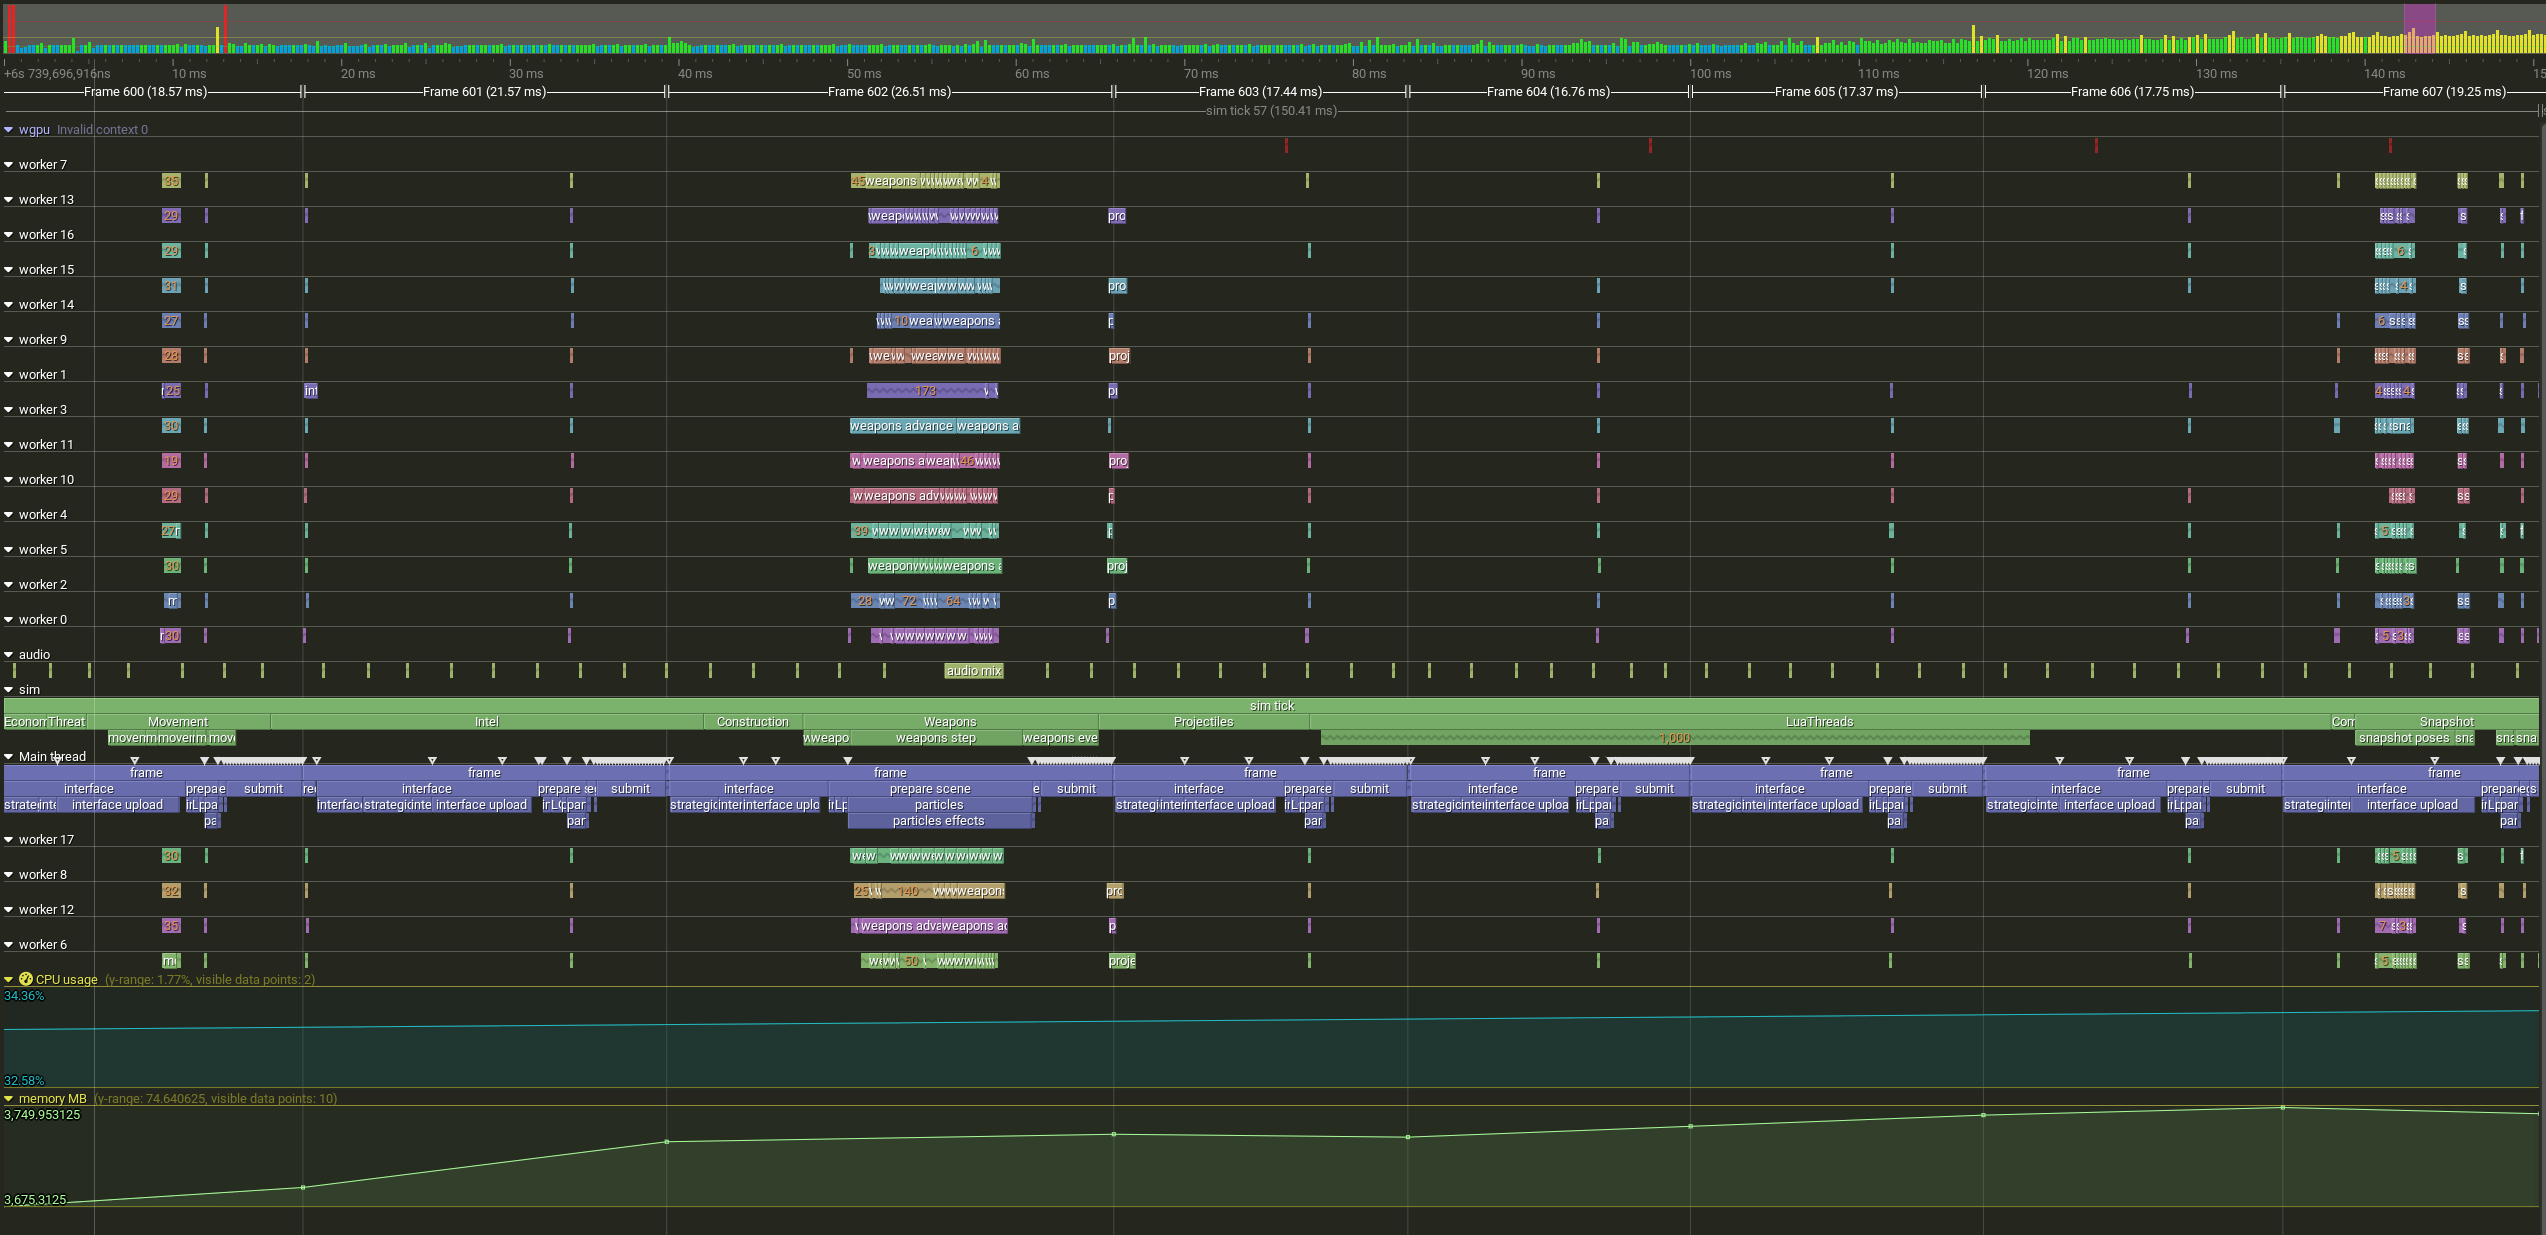Select Frame 602 (26.51 ms) header
2546x1235 pixels.
pos(889,92)
